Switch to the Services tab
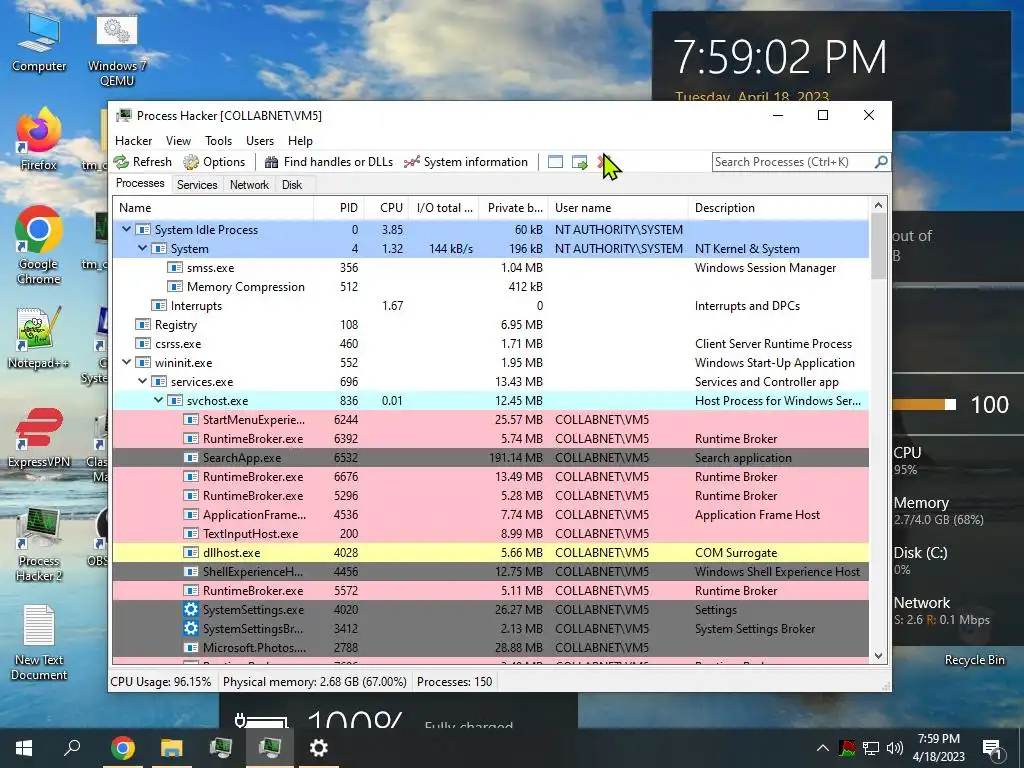This screenshot has width=1024, height=768. coord(197,185)
